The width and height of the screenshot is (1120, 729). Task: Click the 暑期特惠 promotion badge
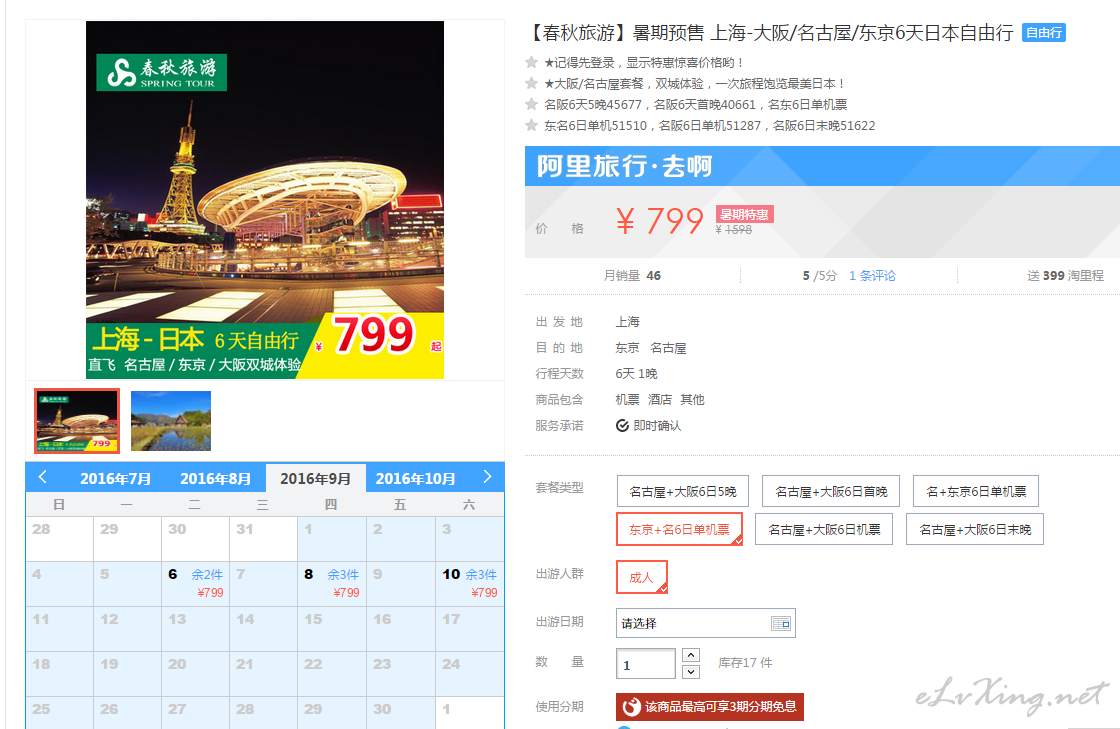coord(744,214)
